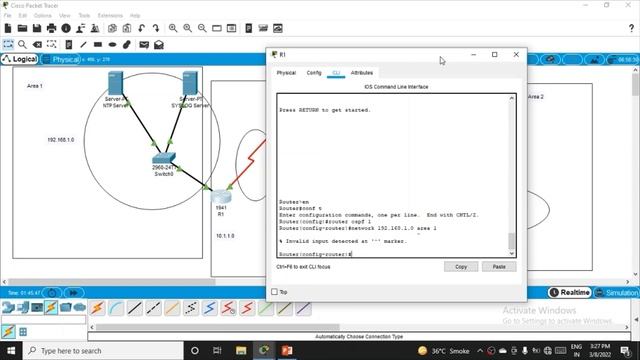
Task: Click the Redo arrow icon
Action: 156,28
